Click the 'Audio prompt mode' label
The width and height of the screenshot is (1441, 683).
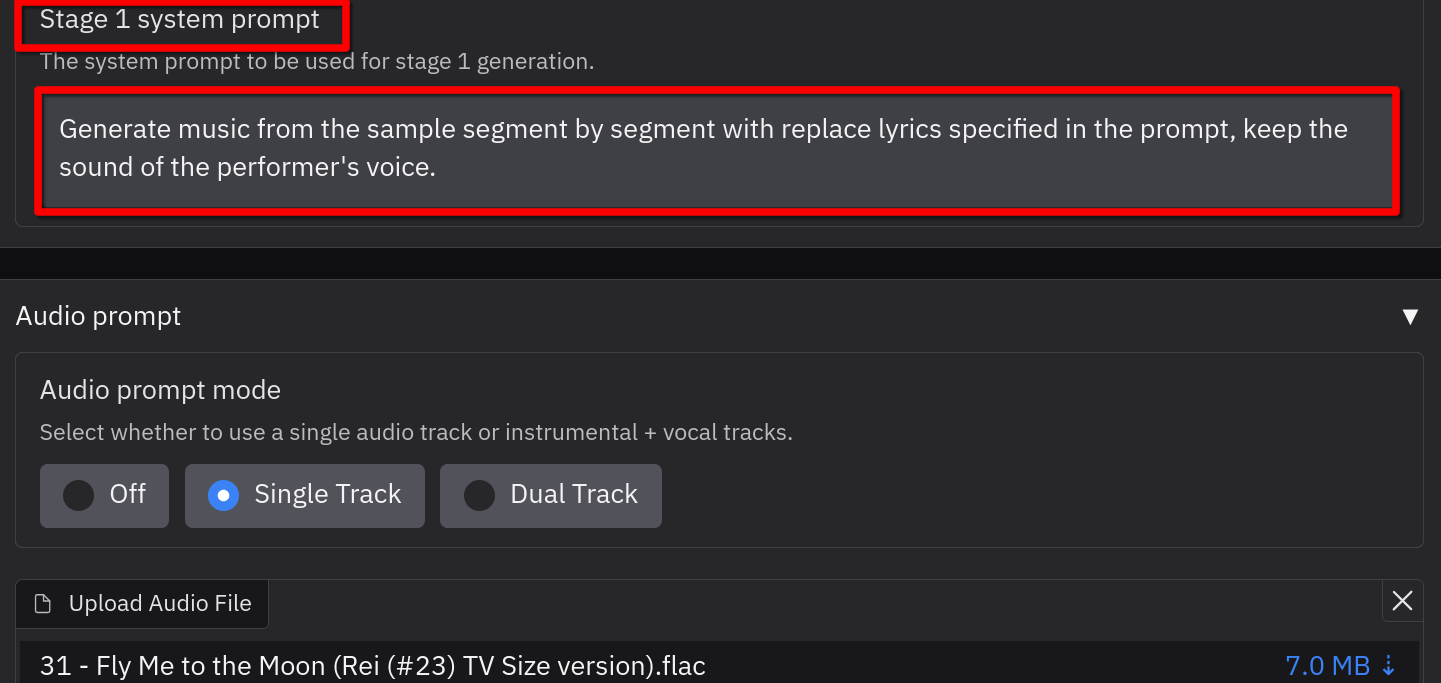(x=160, y=390)
